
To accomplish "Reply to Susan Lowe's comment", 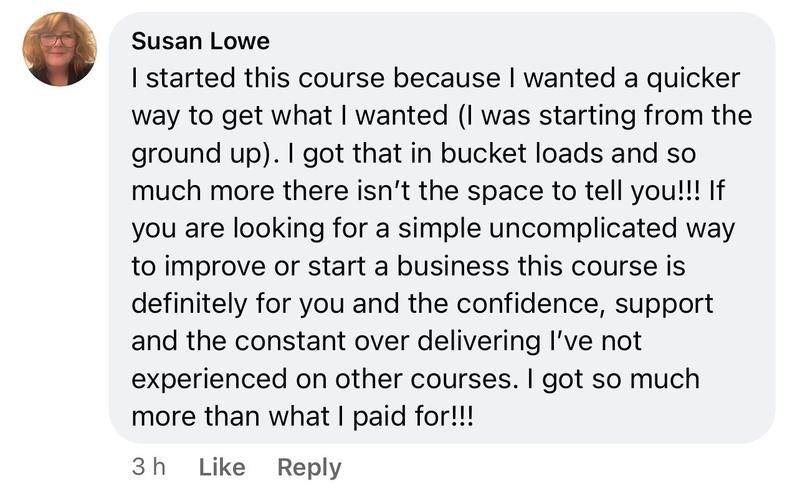I will (309, 467).
